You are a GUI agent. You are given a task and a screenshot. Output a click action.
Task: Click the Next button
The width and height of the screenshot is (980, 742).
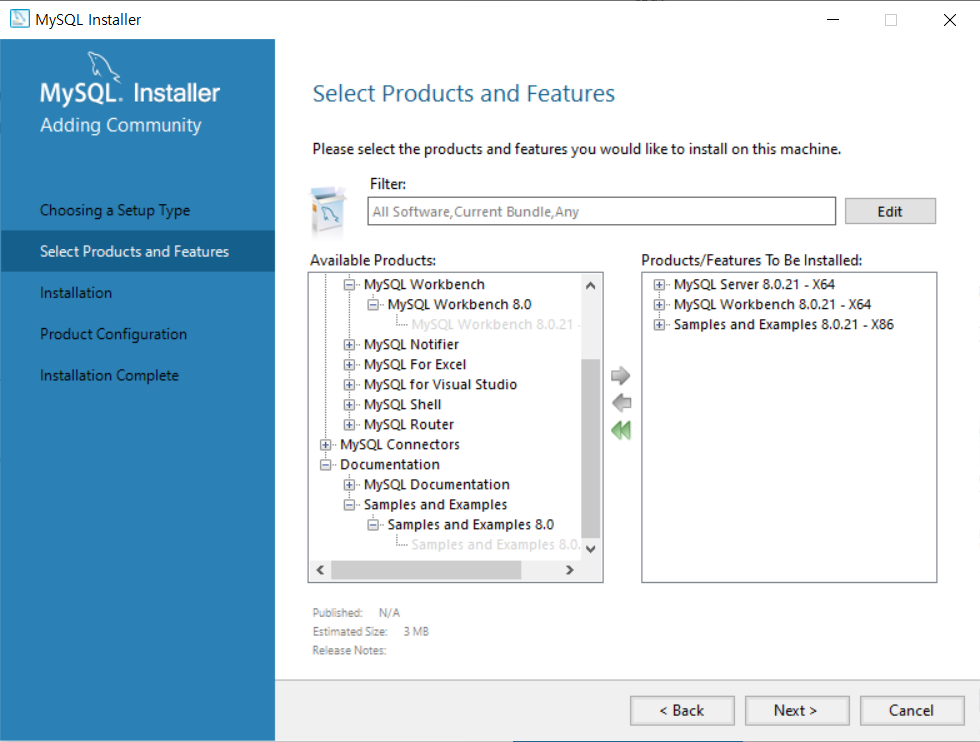[797, 711]
